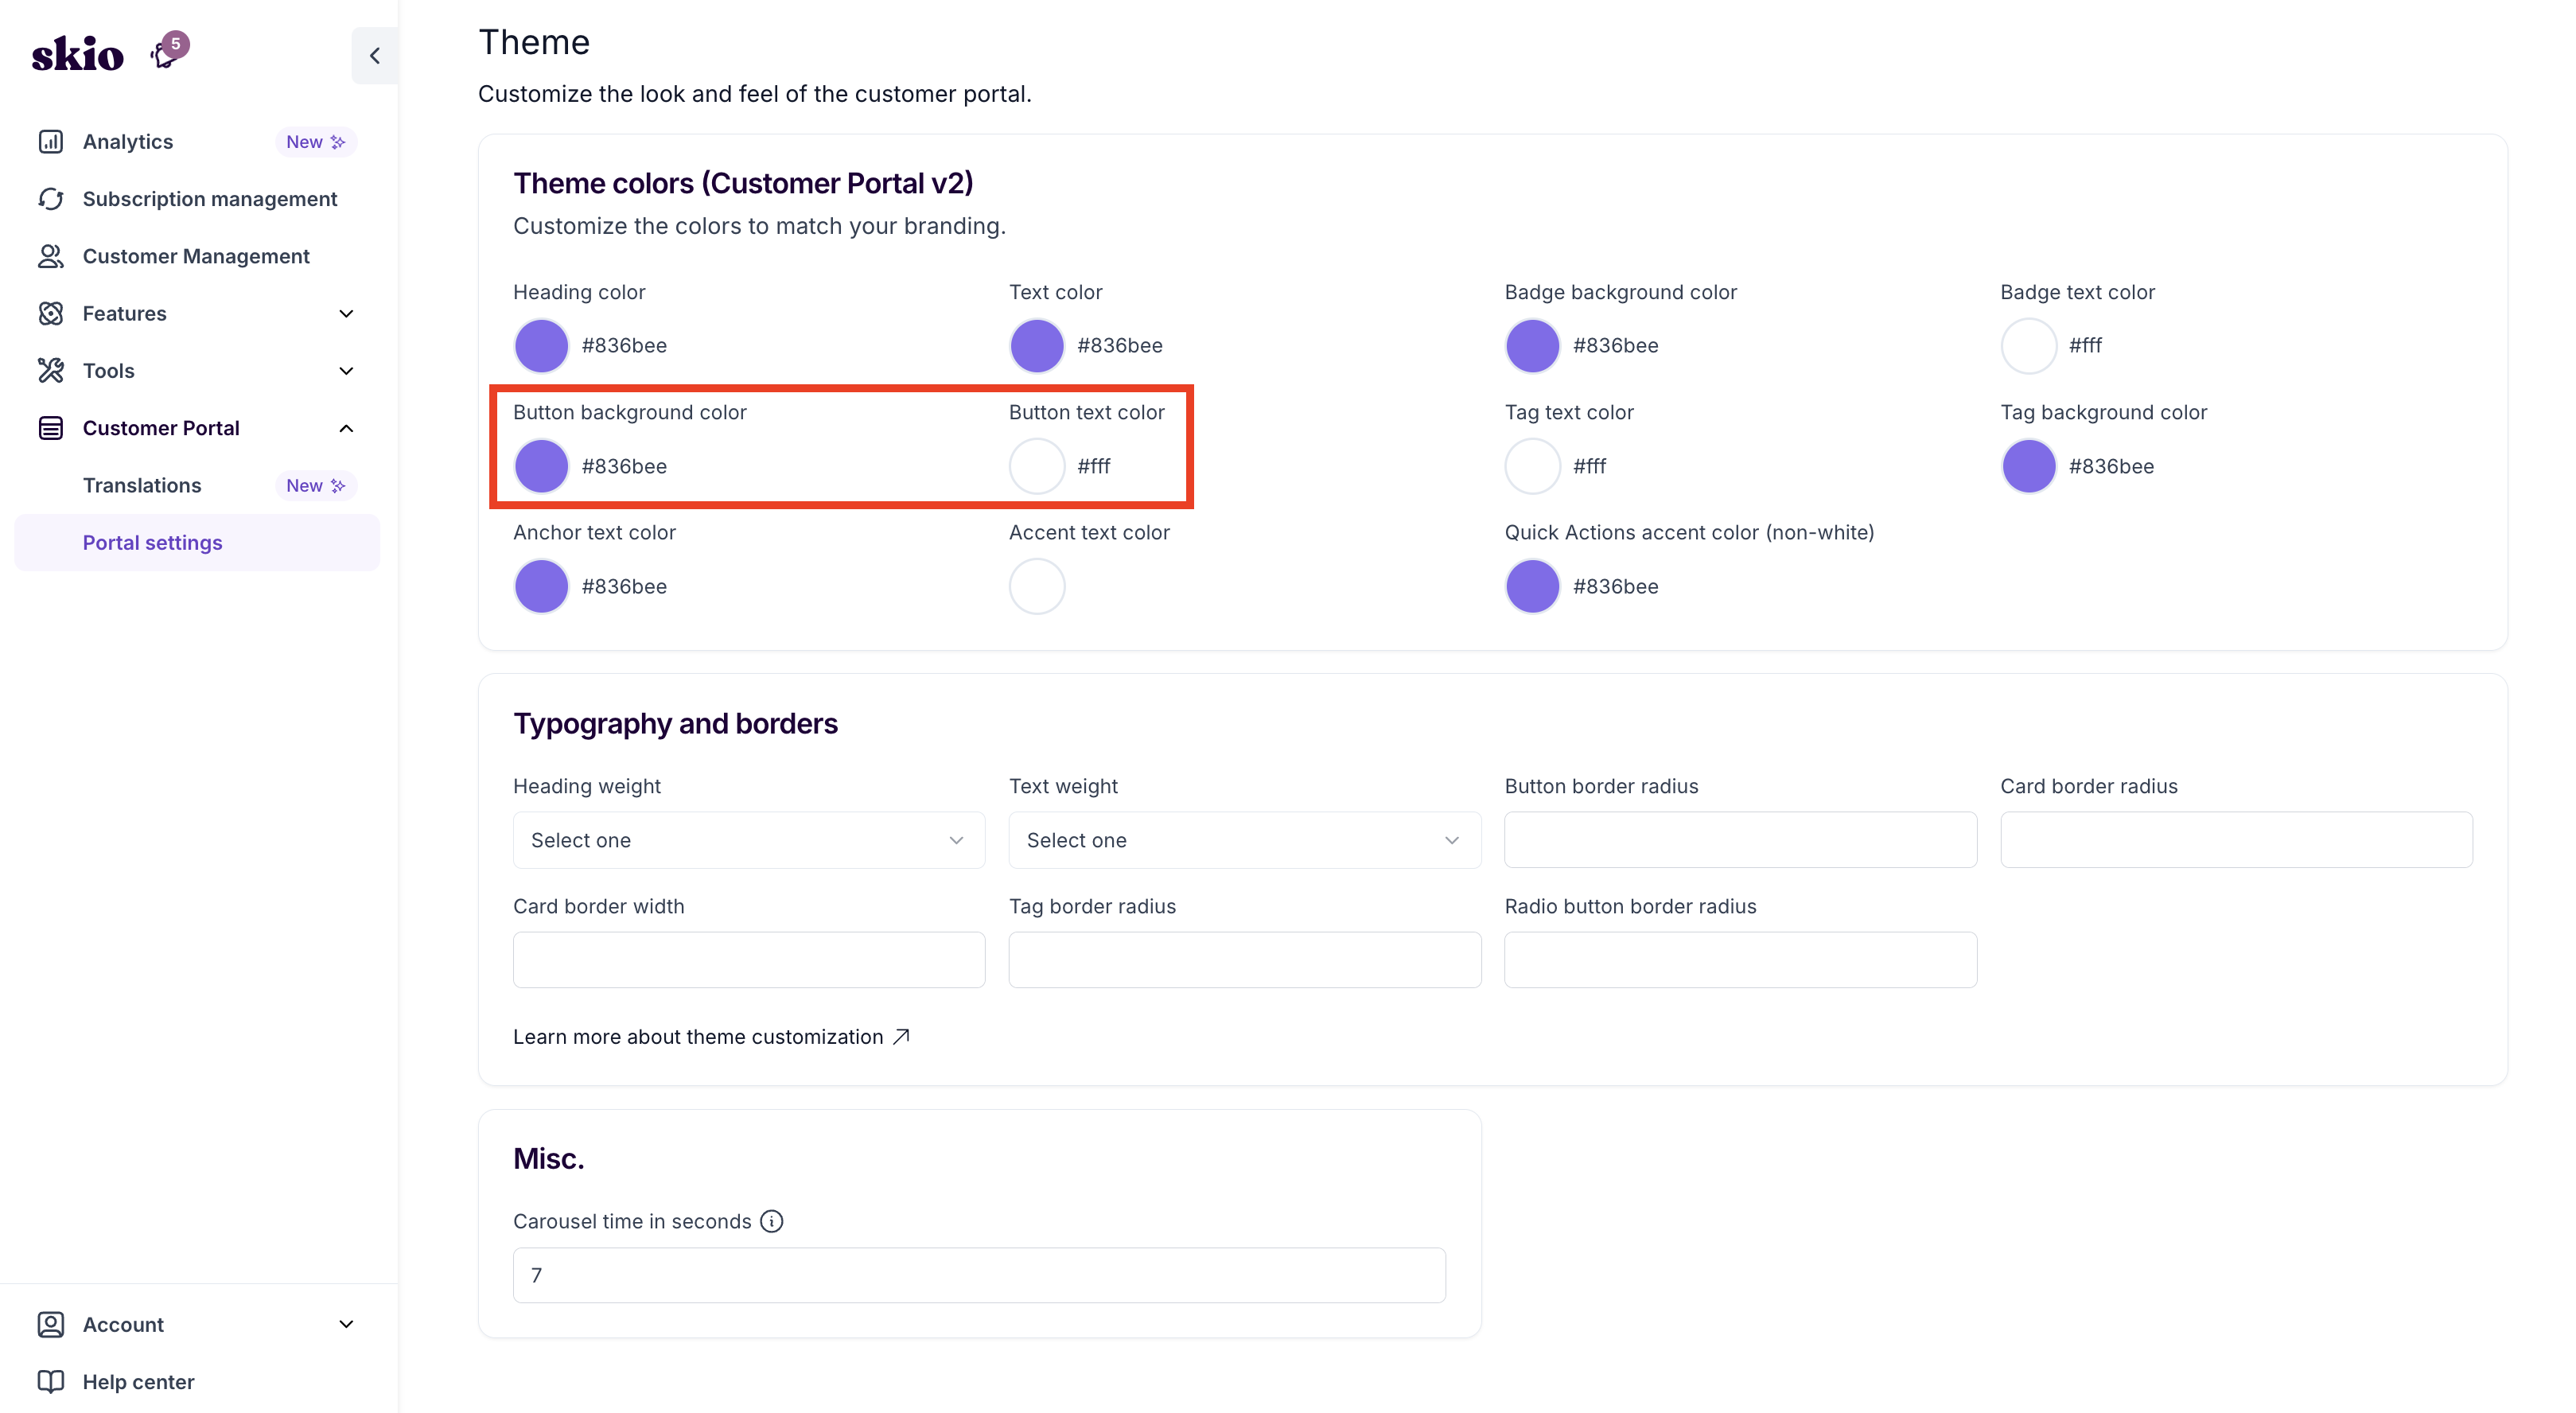Click the Customer Management people icon
This screenshot has height=1413, width=2576.
click(51, 256)
